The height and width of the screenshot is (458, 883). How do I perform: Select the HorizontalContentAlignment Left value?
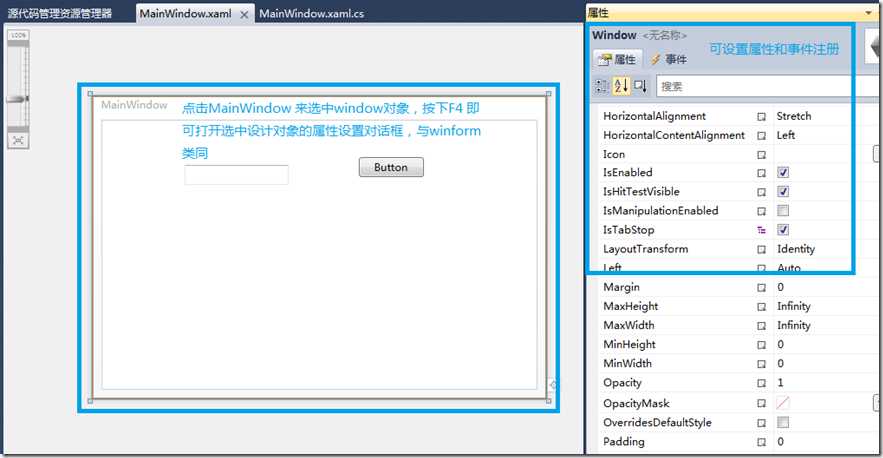click(786, 135)
